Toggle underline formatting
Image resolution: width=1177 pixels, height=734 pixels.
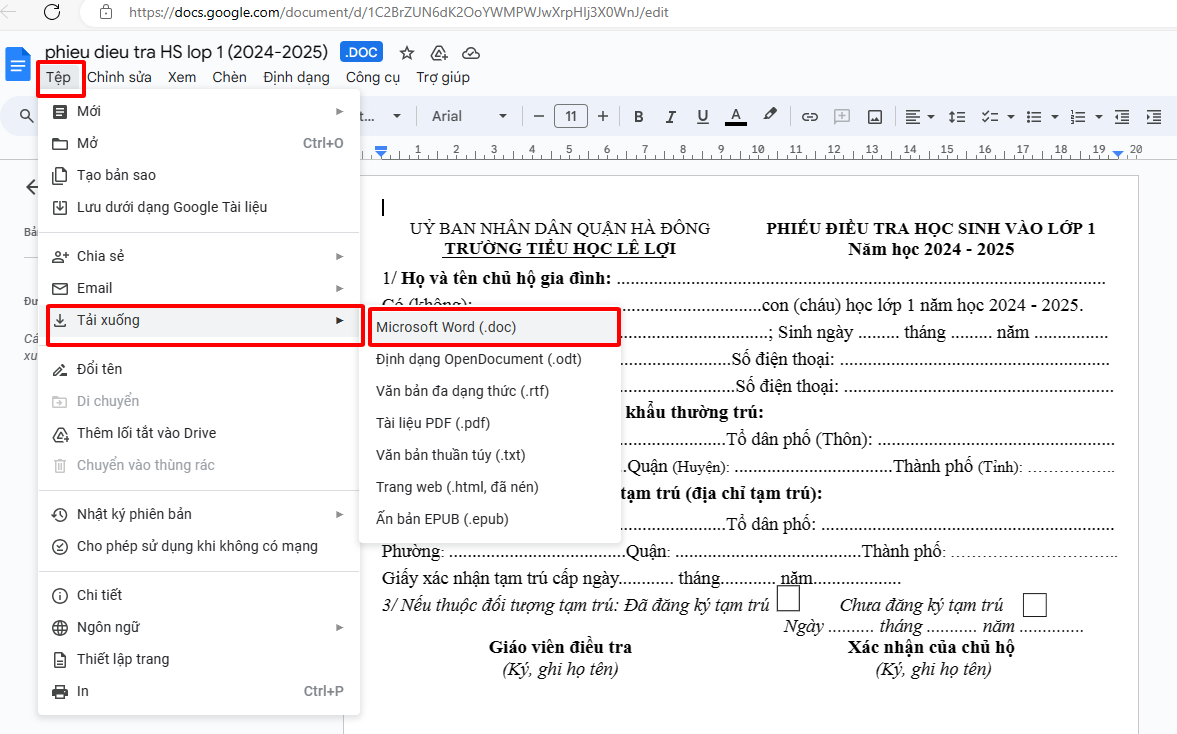point(703,116)
